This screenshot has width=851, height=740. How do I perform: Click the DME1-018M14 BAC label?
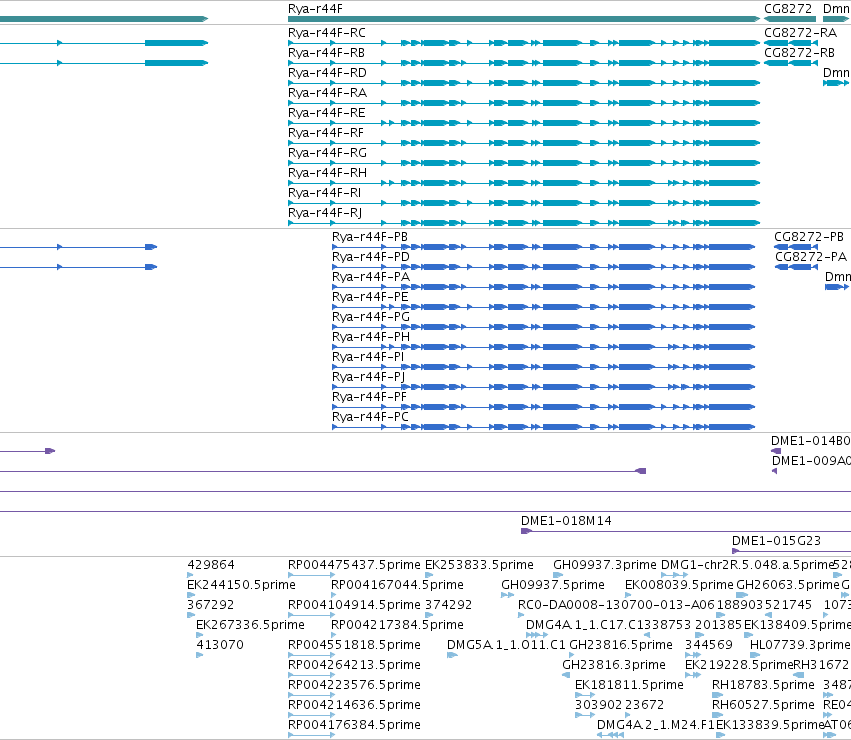[566, 521]
